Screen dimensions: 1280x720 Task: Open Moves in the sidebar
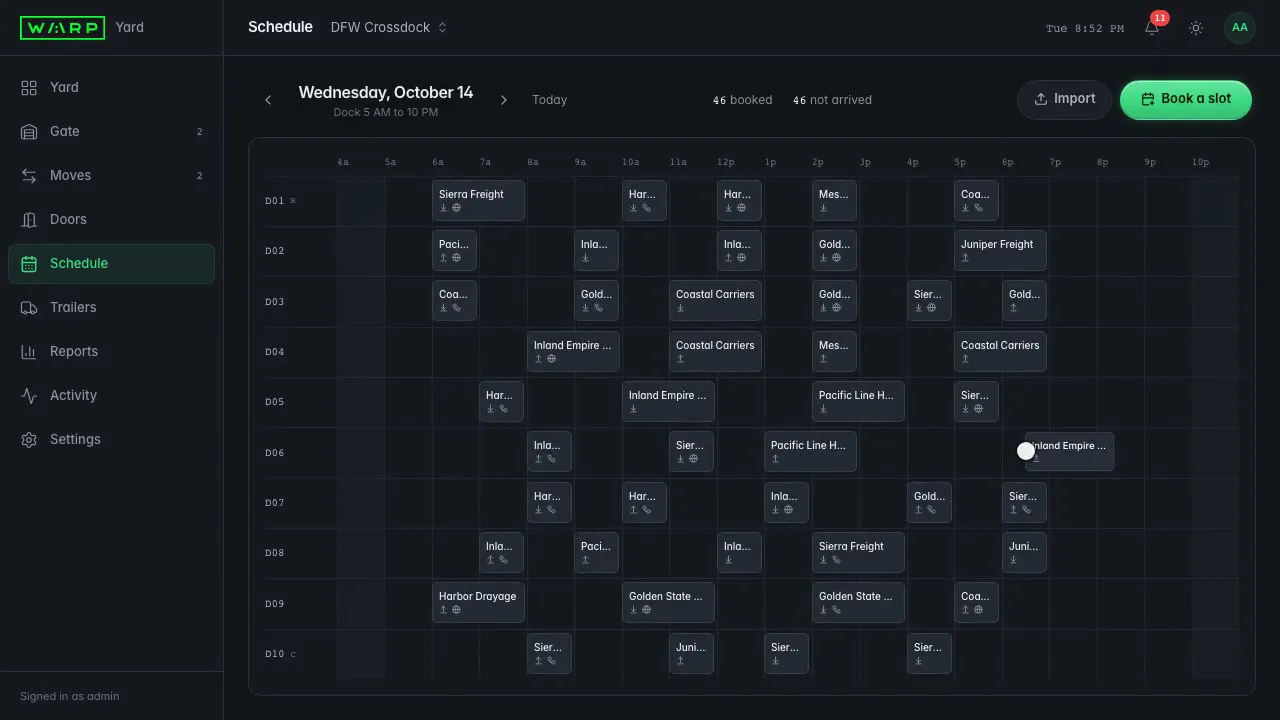coord(111,175)
